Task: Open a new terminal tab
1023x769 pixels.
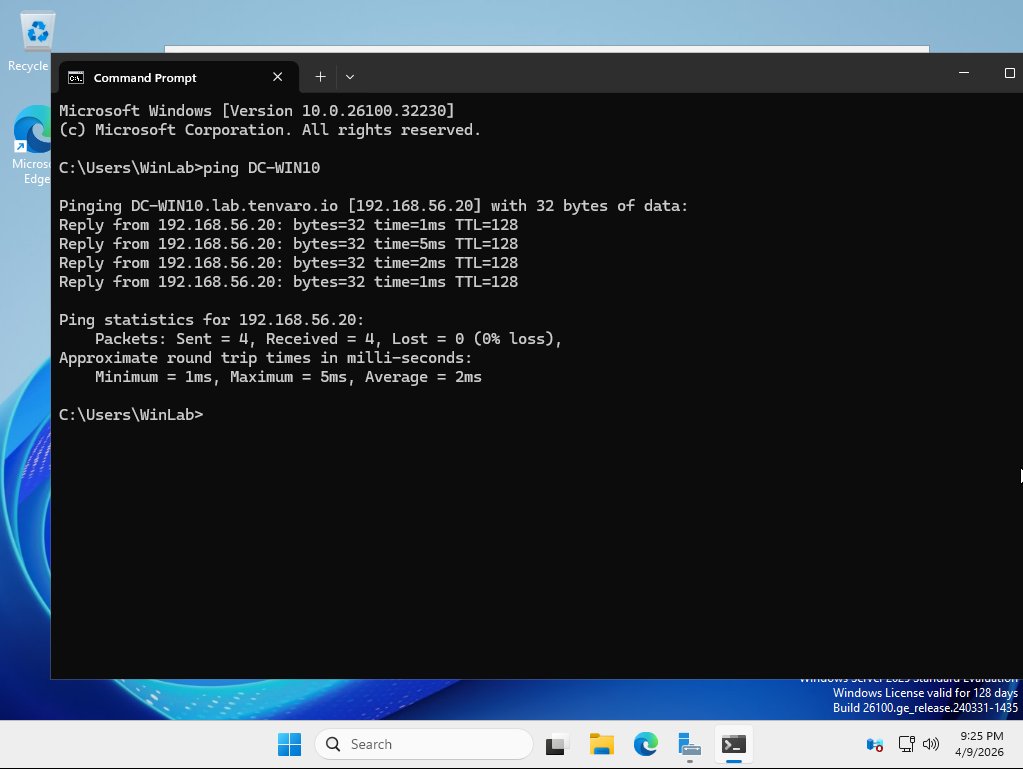Action: [x=320, y=77]
